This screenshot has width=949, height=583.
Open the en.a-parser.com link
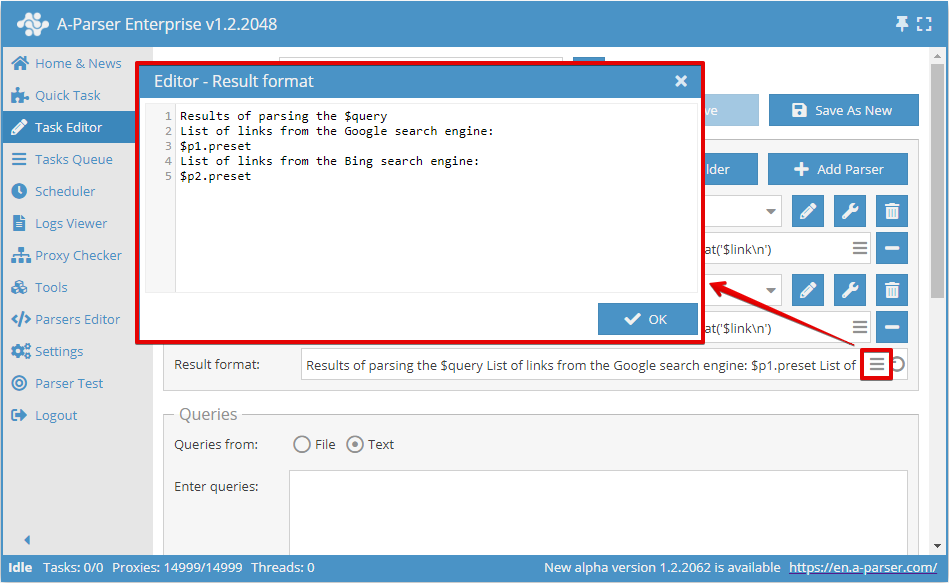[x=862, y=568]
